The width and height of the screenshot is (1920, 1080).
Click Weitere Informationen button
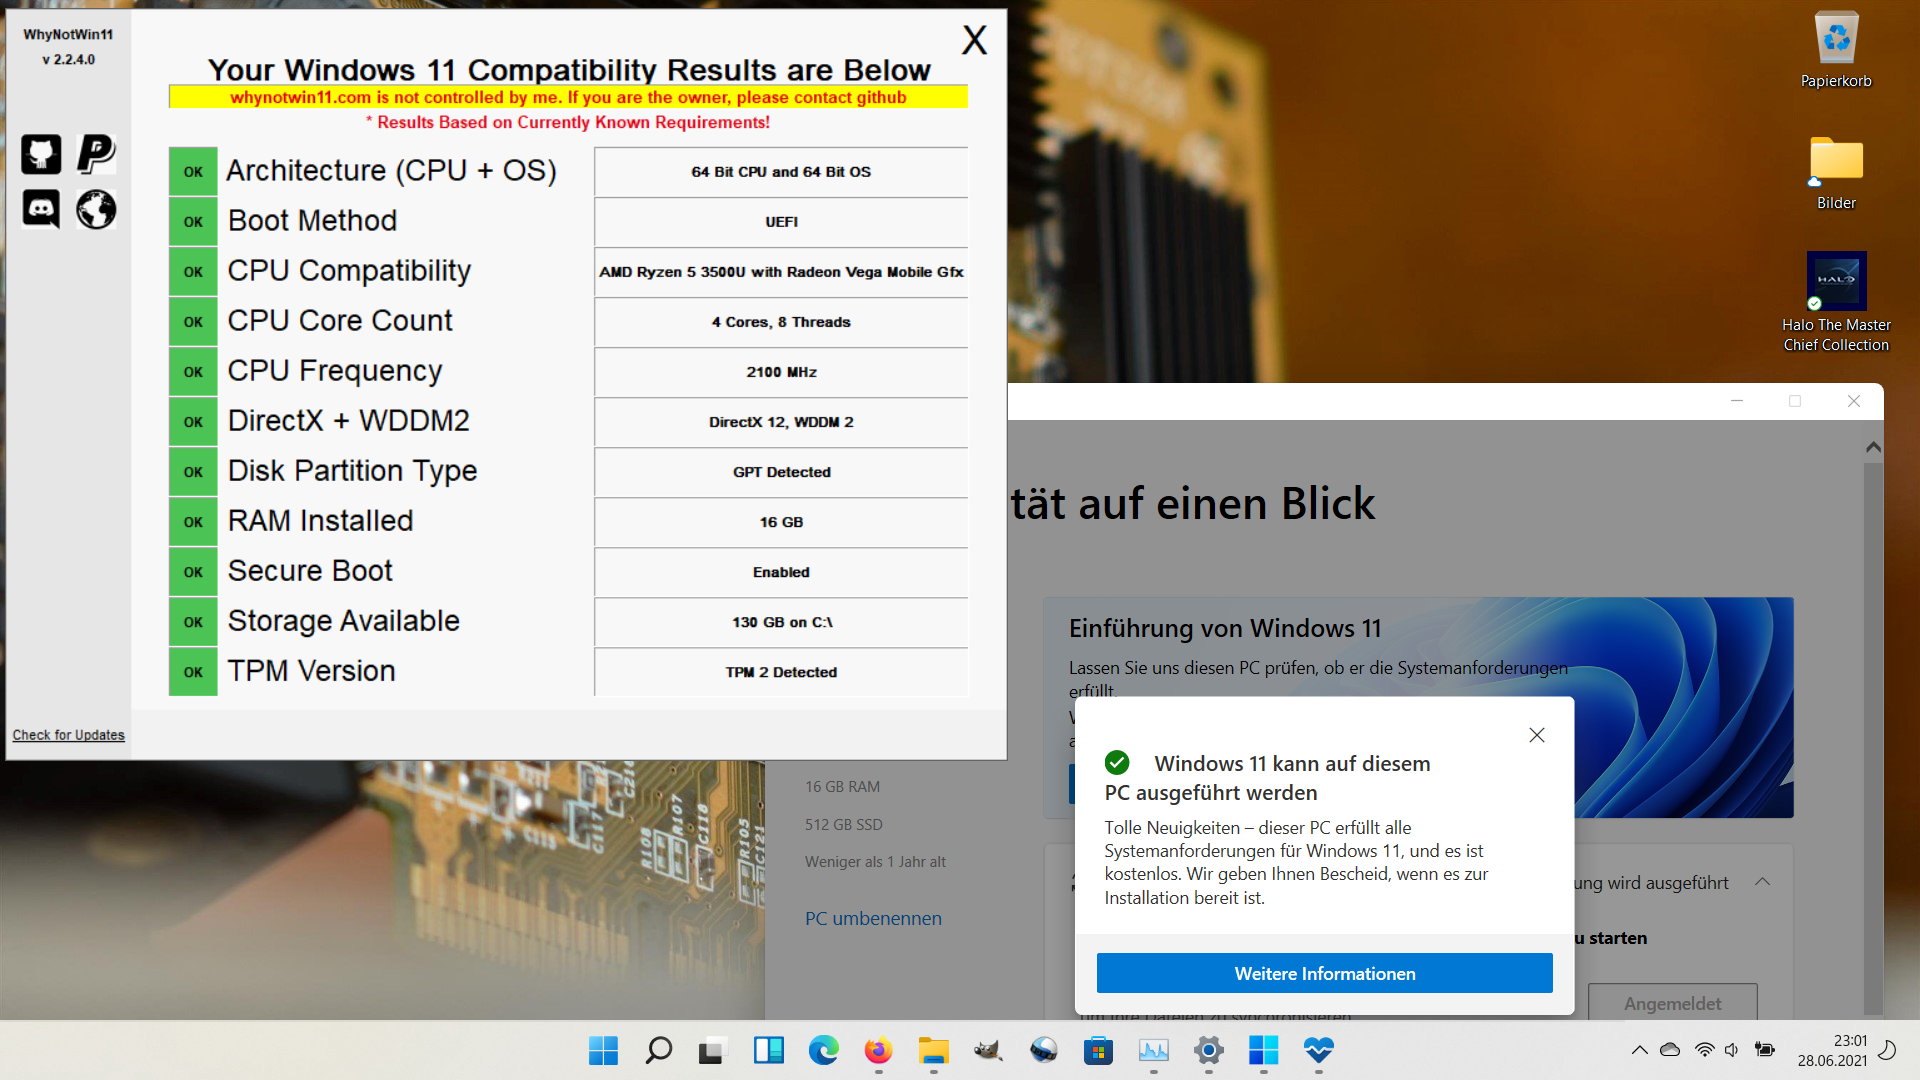pyautogui.click(x=1324, y=973)
